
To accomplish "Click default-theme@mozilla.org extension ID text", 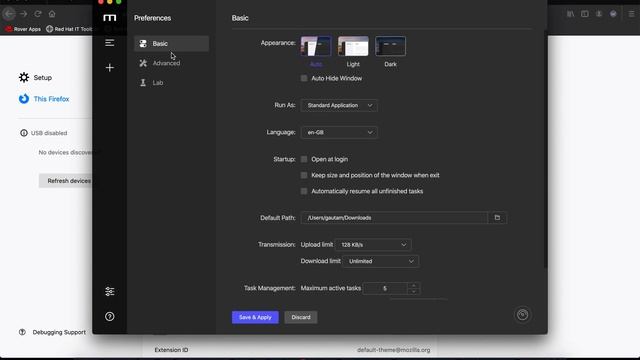I will (393, 350).
